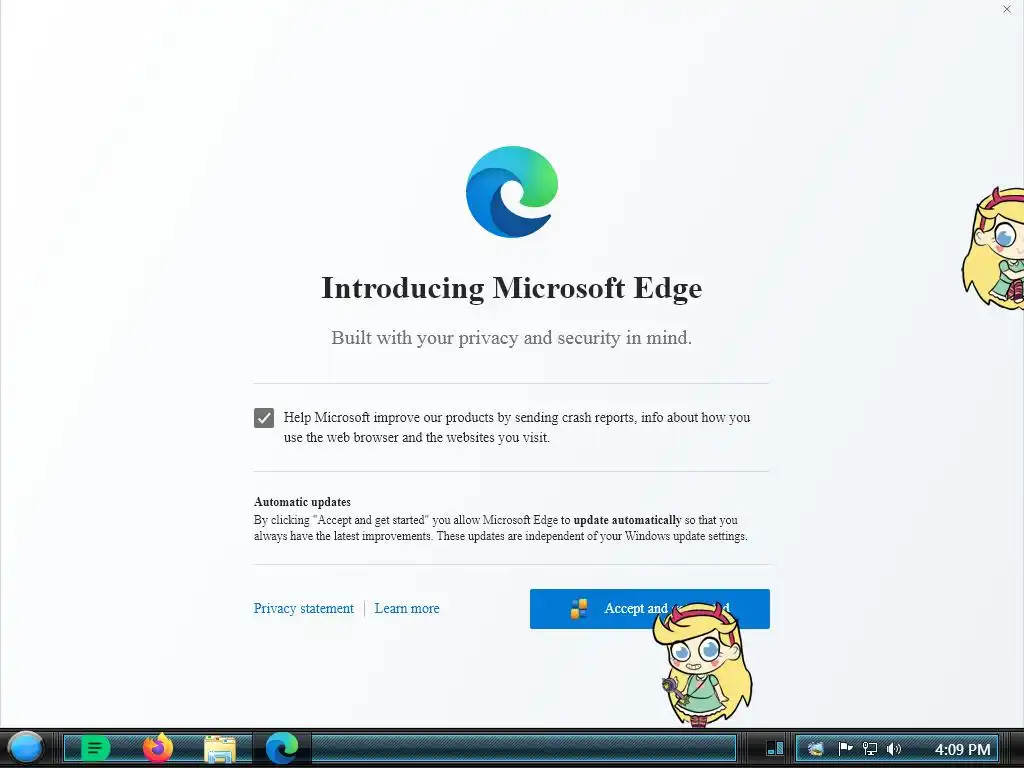Image resolution: width=1024 pixels, height=768 pixels.
Task: Uncheck the Help Microsoft improve products checkbox
Action: coord(264,418)
